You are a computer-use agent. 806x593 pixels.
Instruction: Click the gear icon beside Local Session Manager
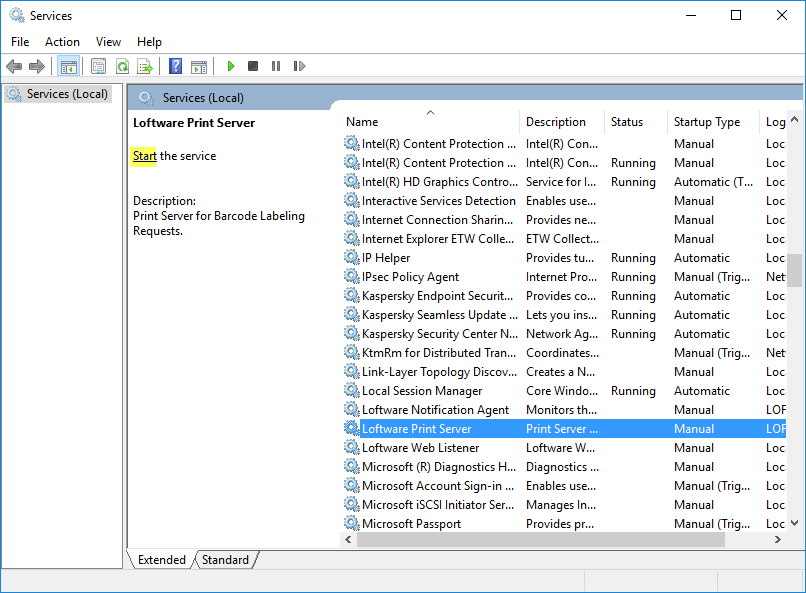tap(352, 391)
